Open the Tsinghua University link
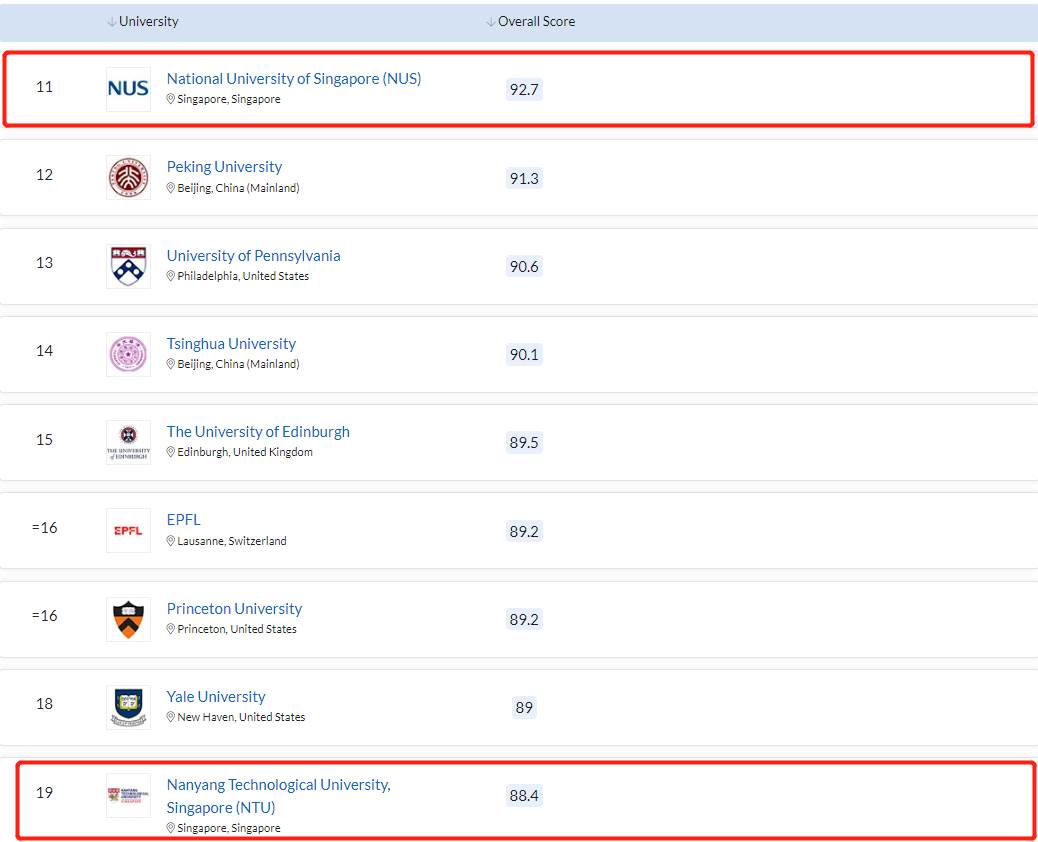The image size is (1038, 842). [231, 344]
